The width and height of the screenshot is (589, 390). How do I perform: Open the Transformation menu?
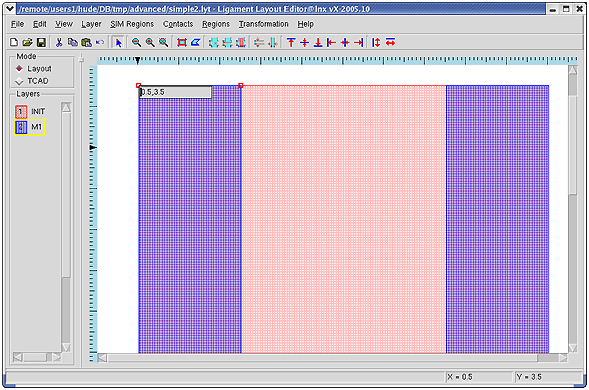coord(264,24)
